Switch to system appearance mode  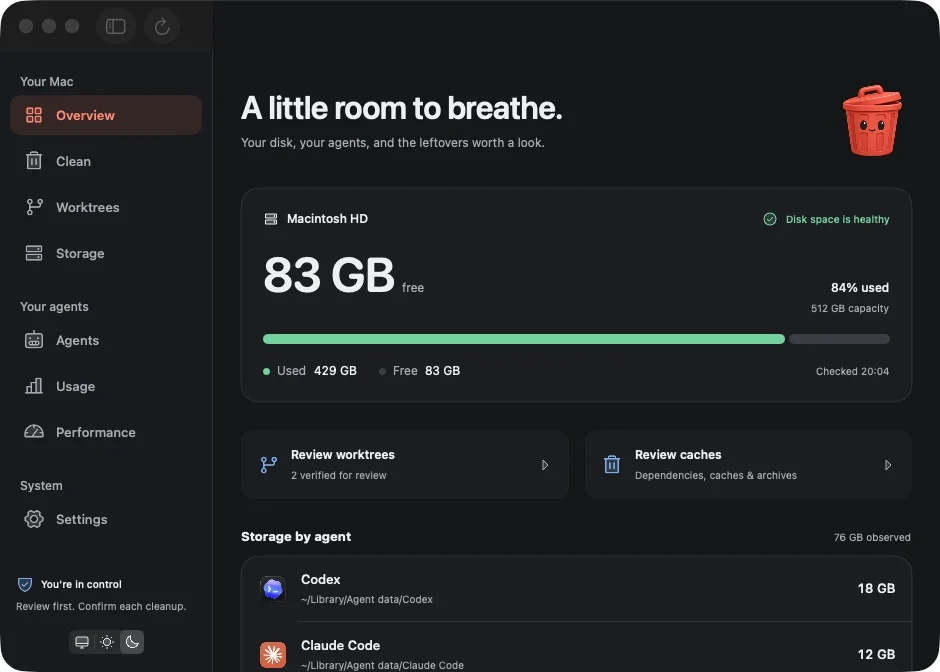click(82, 642)
